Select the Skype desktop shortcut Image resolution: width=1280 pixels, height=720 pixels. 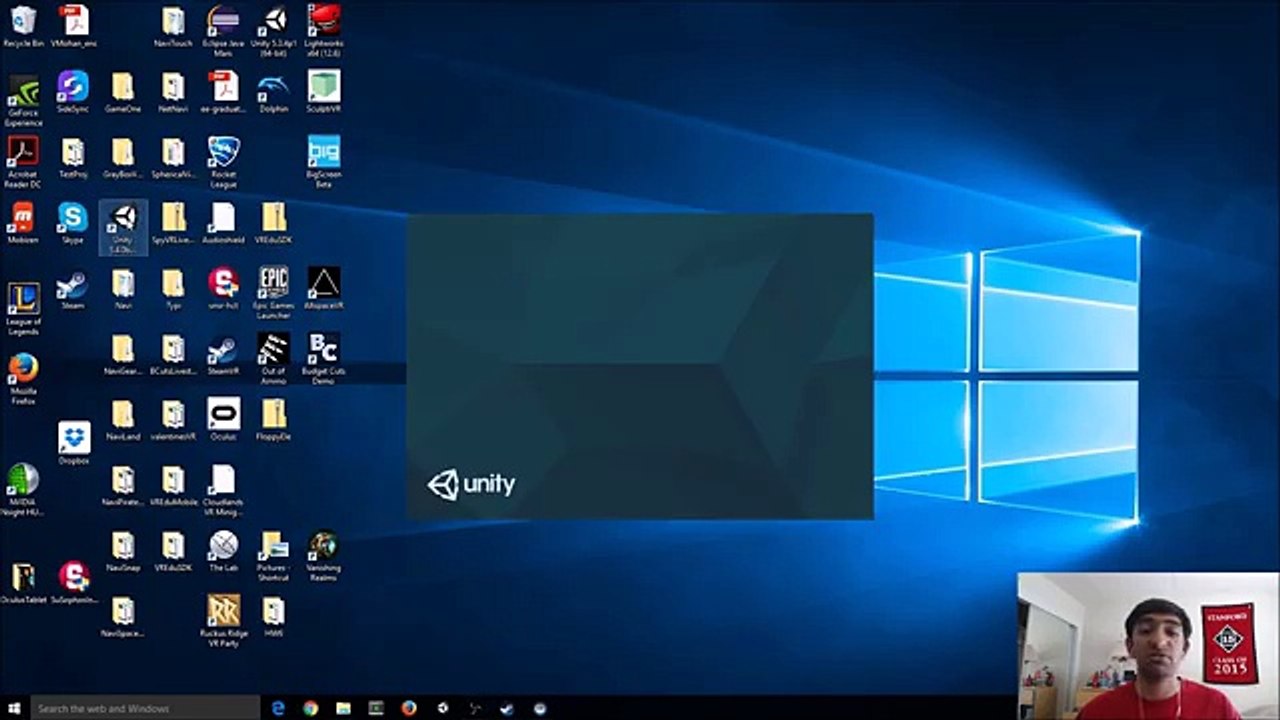pyautogui.click(x=73, y=223)
